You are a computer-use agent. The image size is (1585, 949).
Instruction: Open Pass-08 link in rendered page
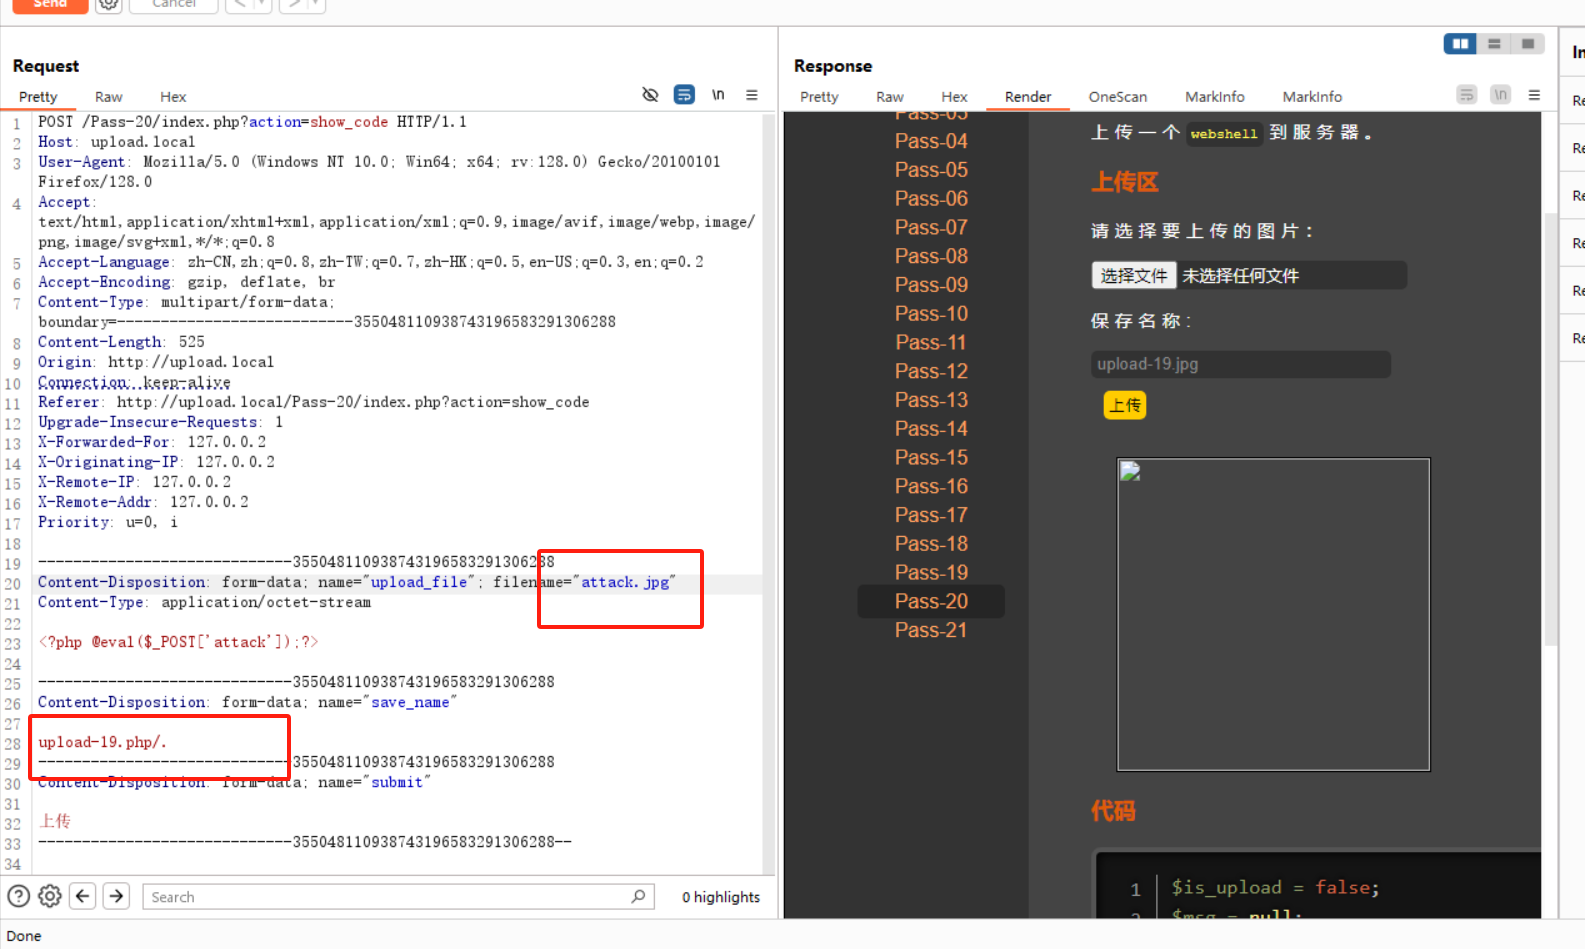click(x=931, y=256)
